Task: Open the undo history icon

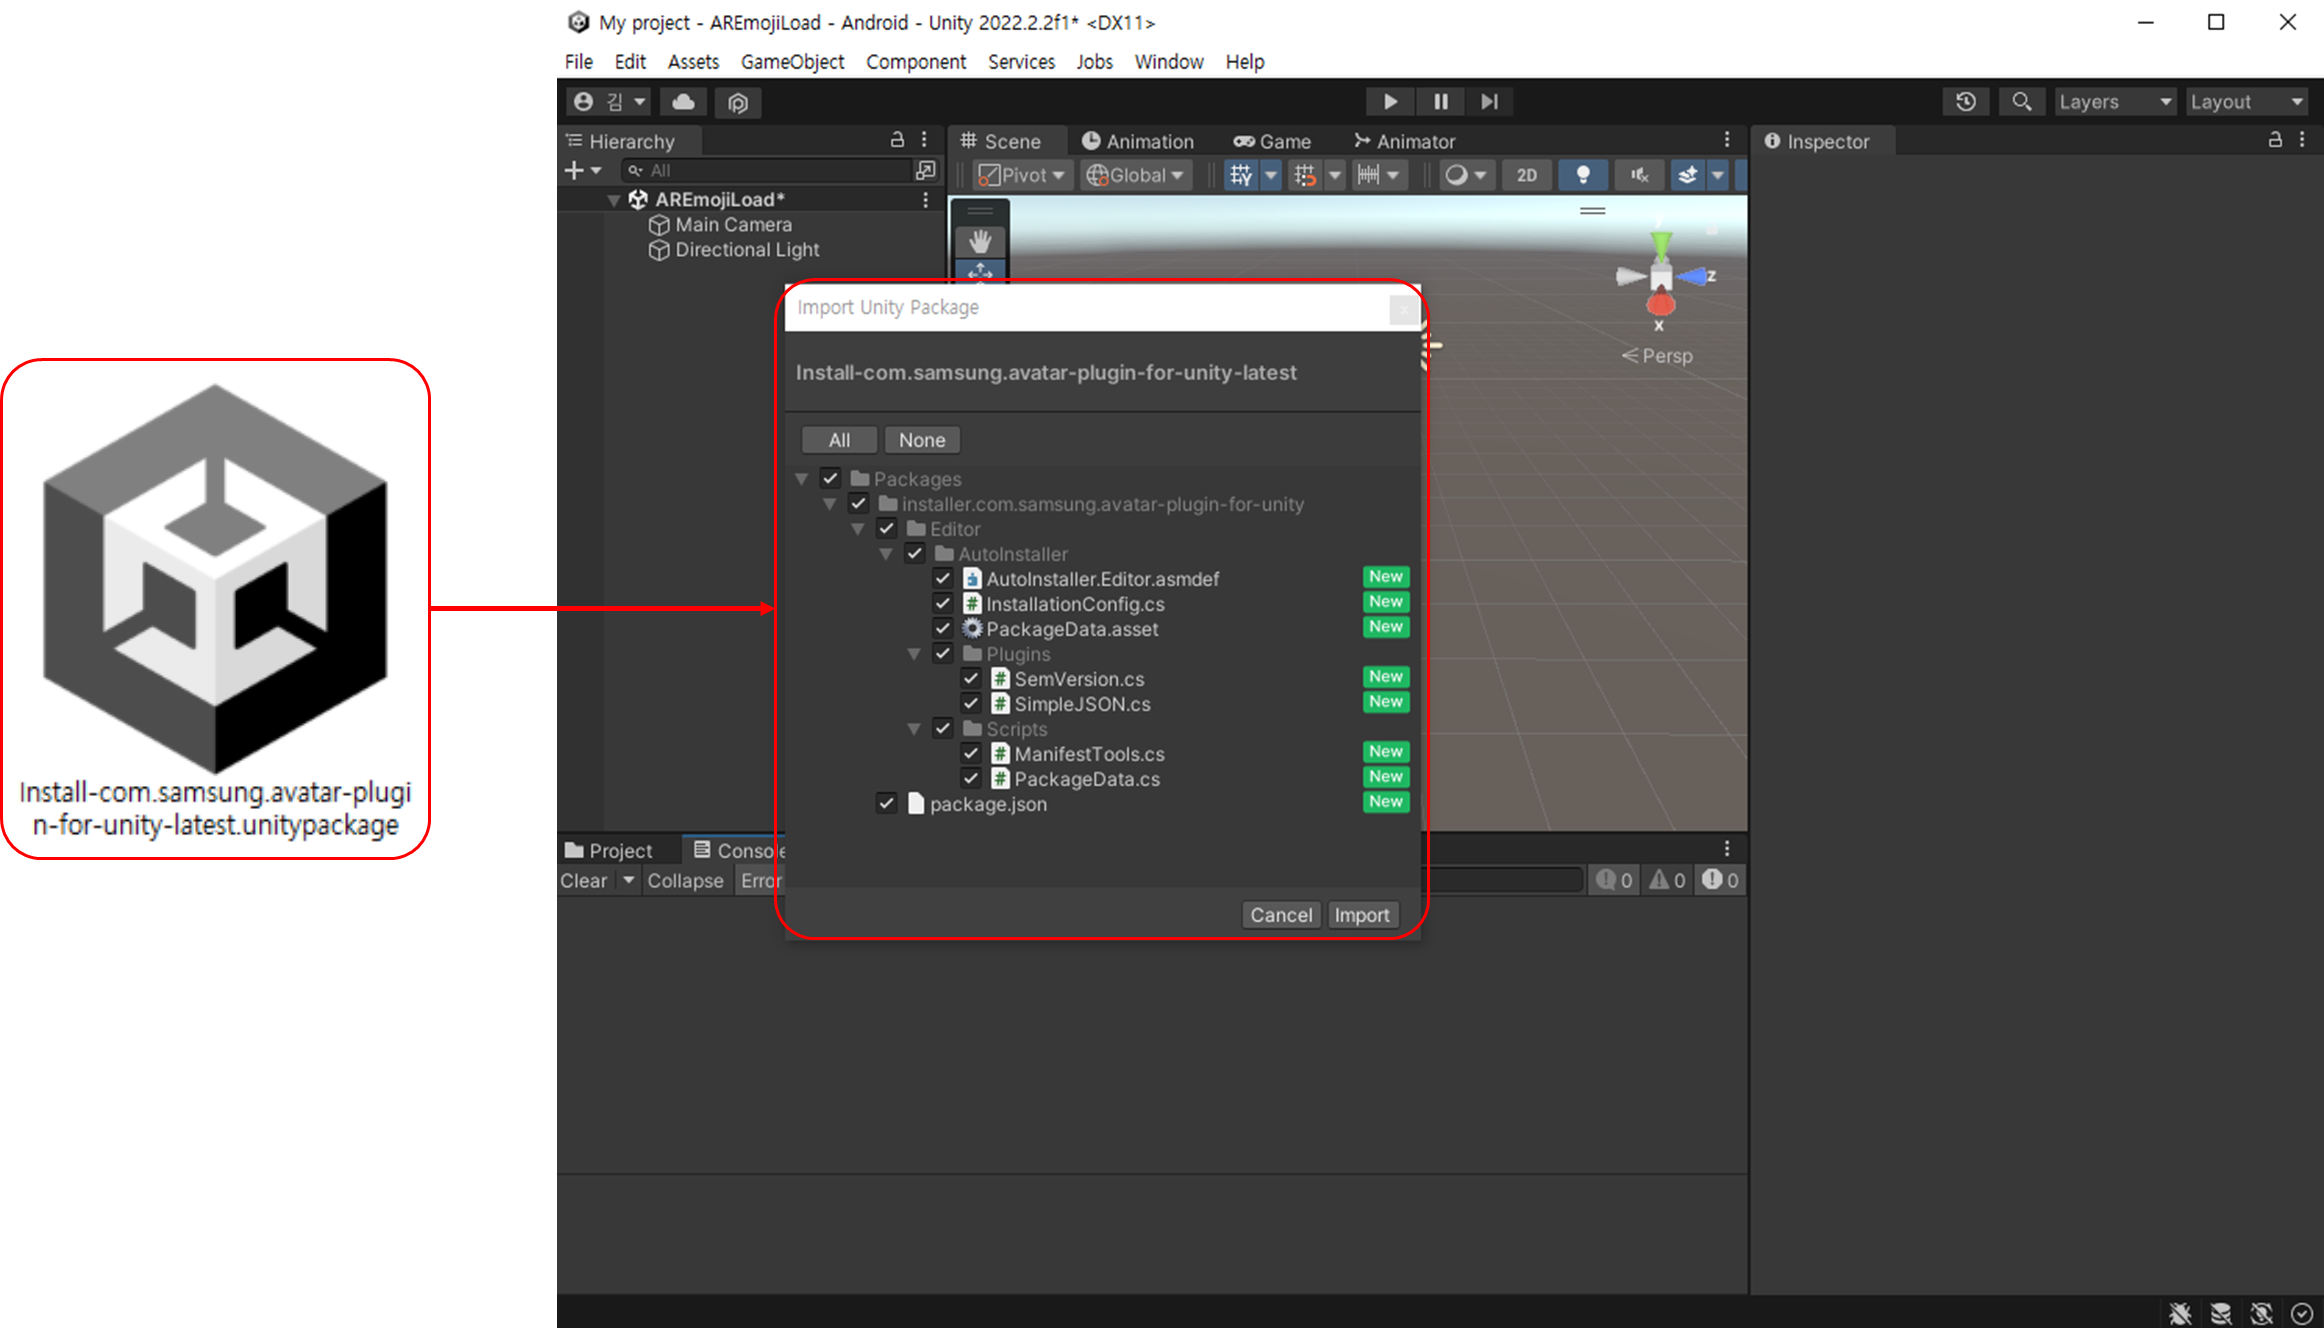Action: [x=1966, y=101]
